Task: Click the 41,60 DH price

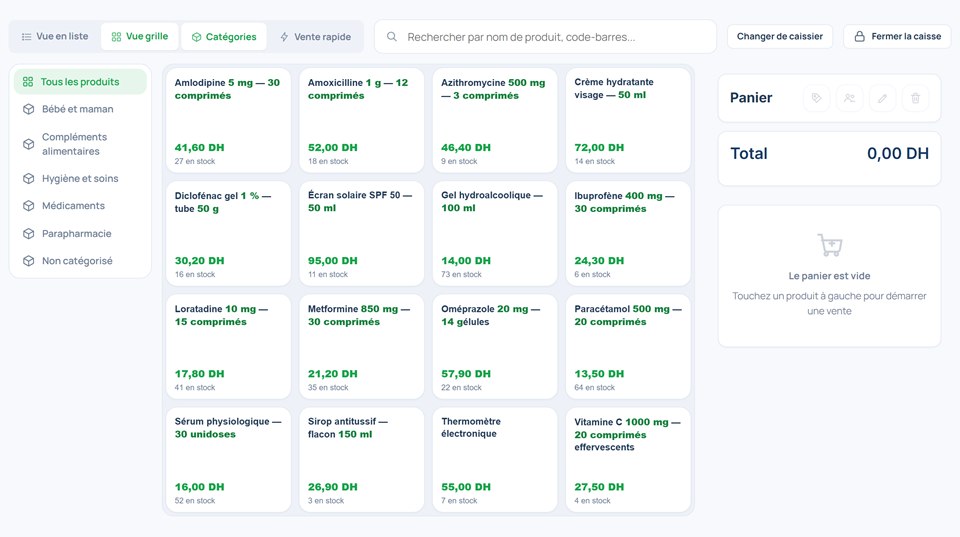Action: tap(200, 148)
